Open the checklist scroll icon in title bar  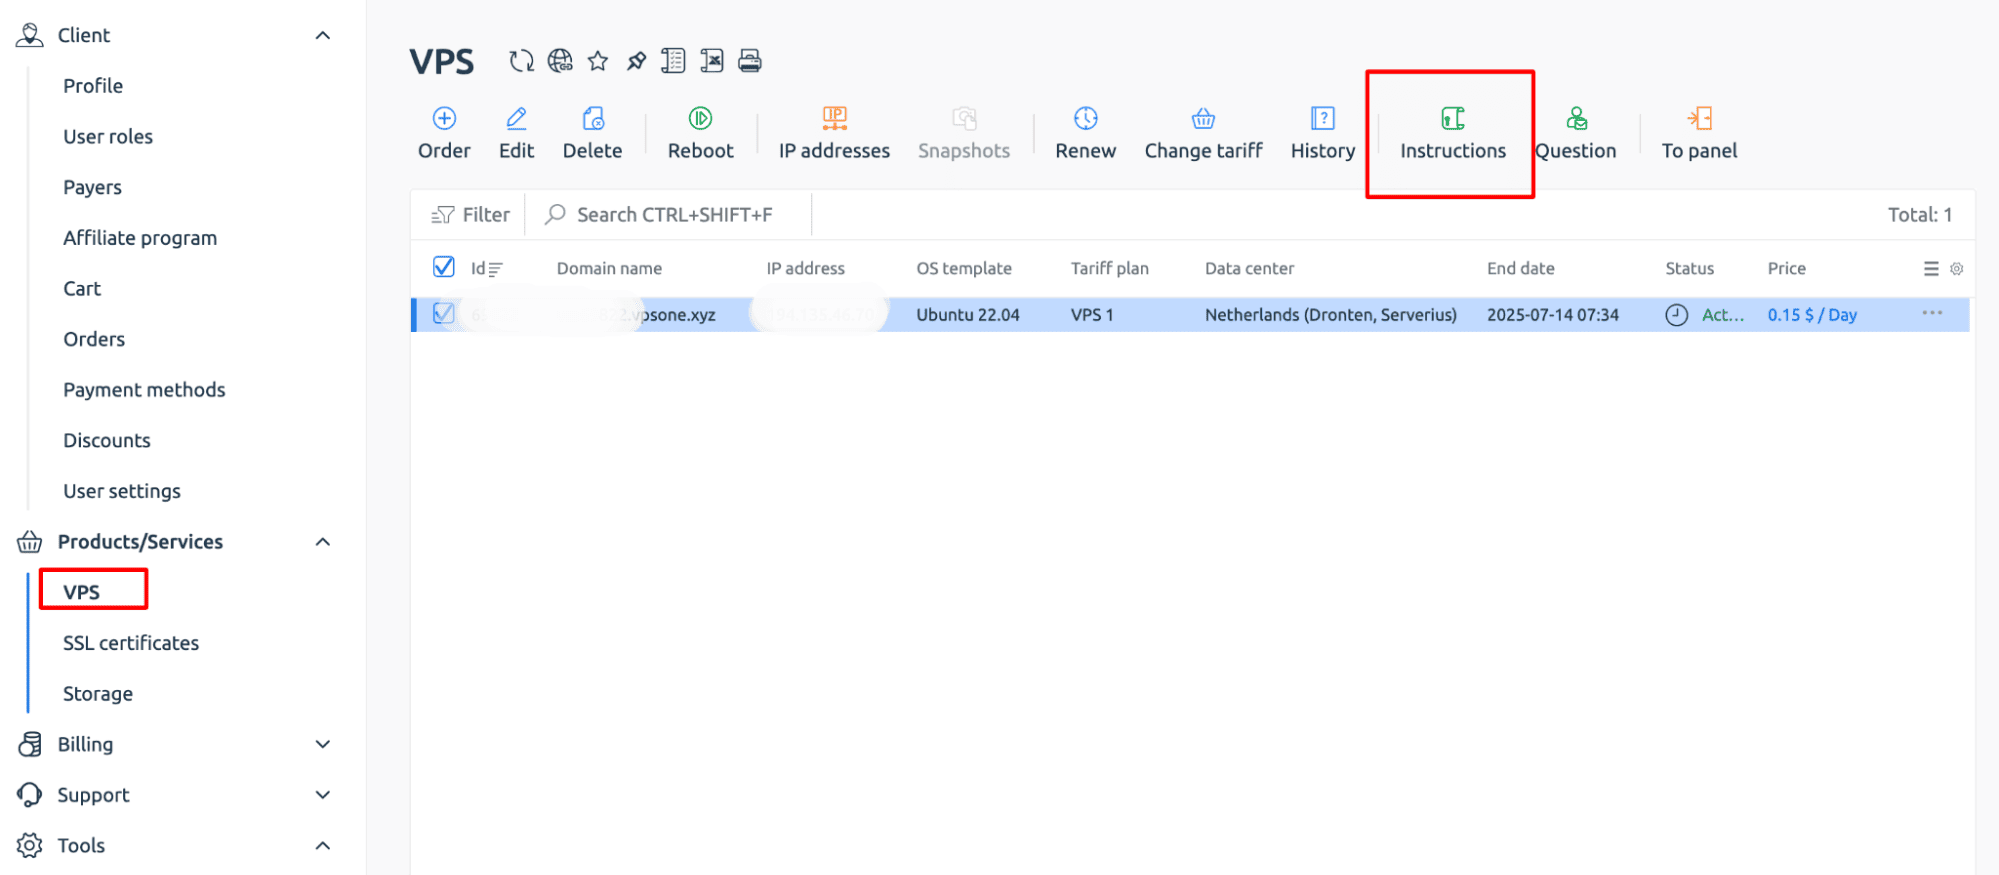coord(674,61)
